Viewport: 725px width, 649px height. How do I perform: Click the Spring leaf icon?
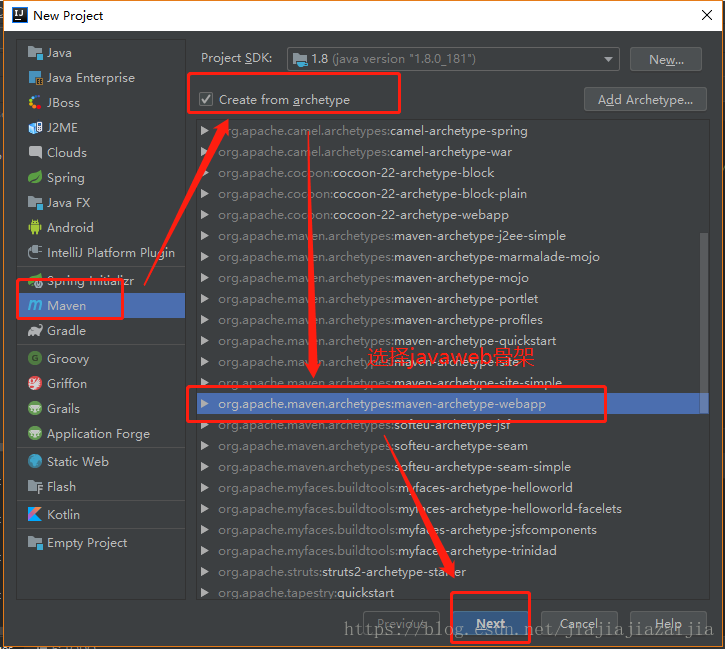pyautogui.click(x=35, y=178)
